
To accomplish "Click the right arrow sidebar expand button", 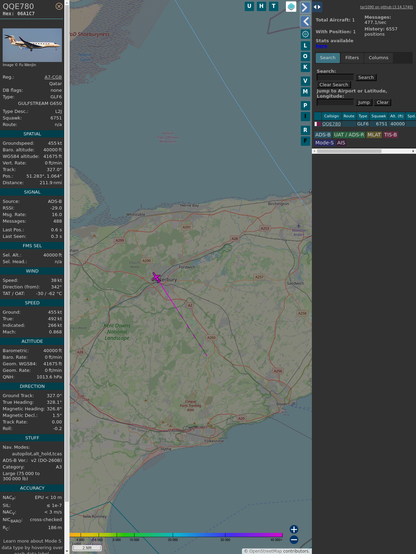I will pos(305,7).
